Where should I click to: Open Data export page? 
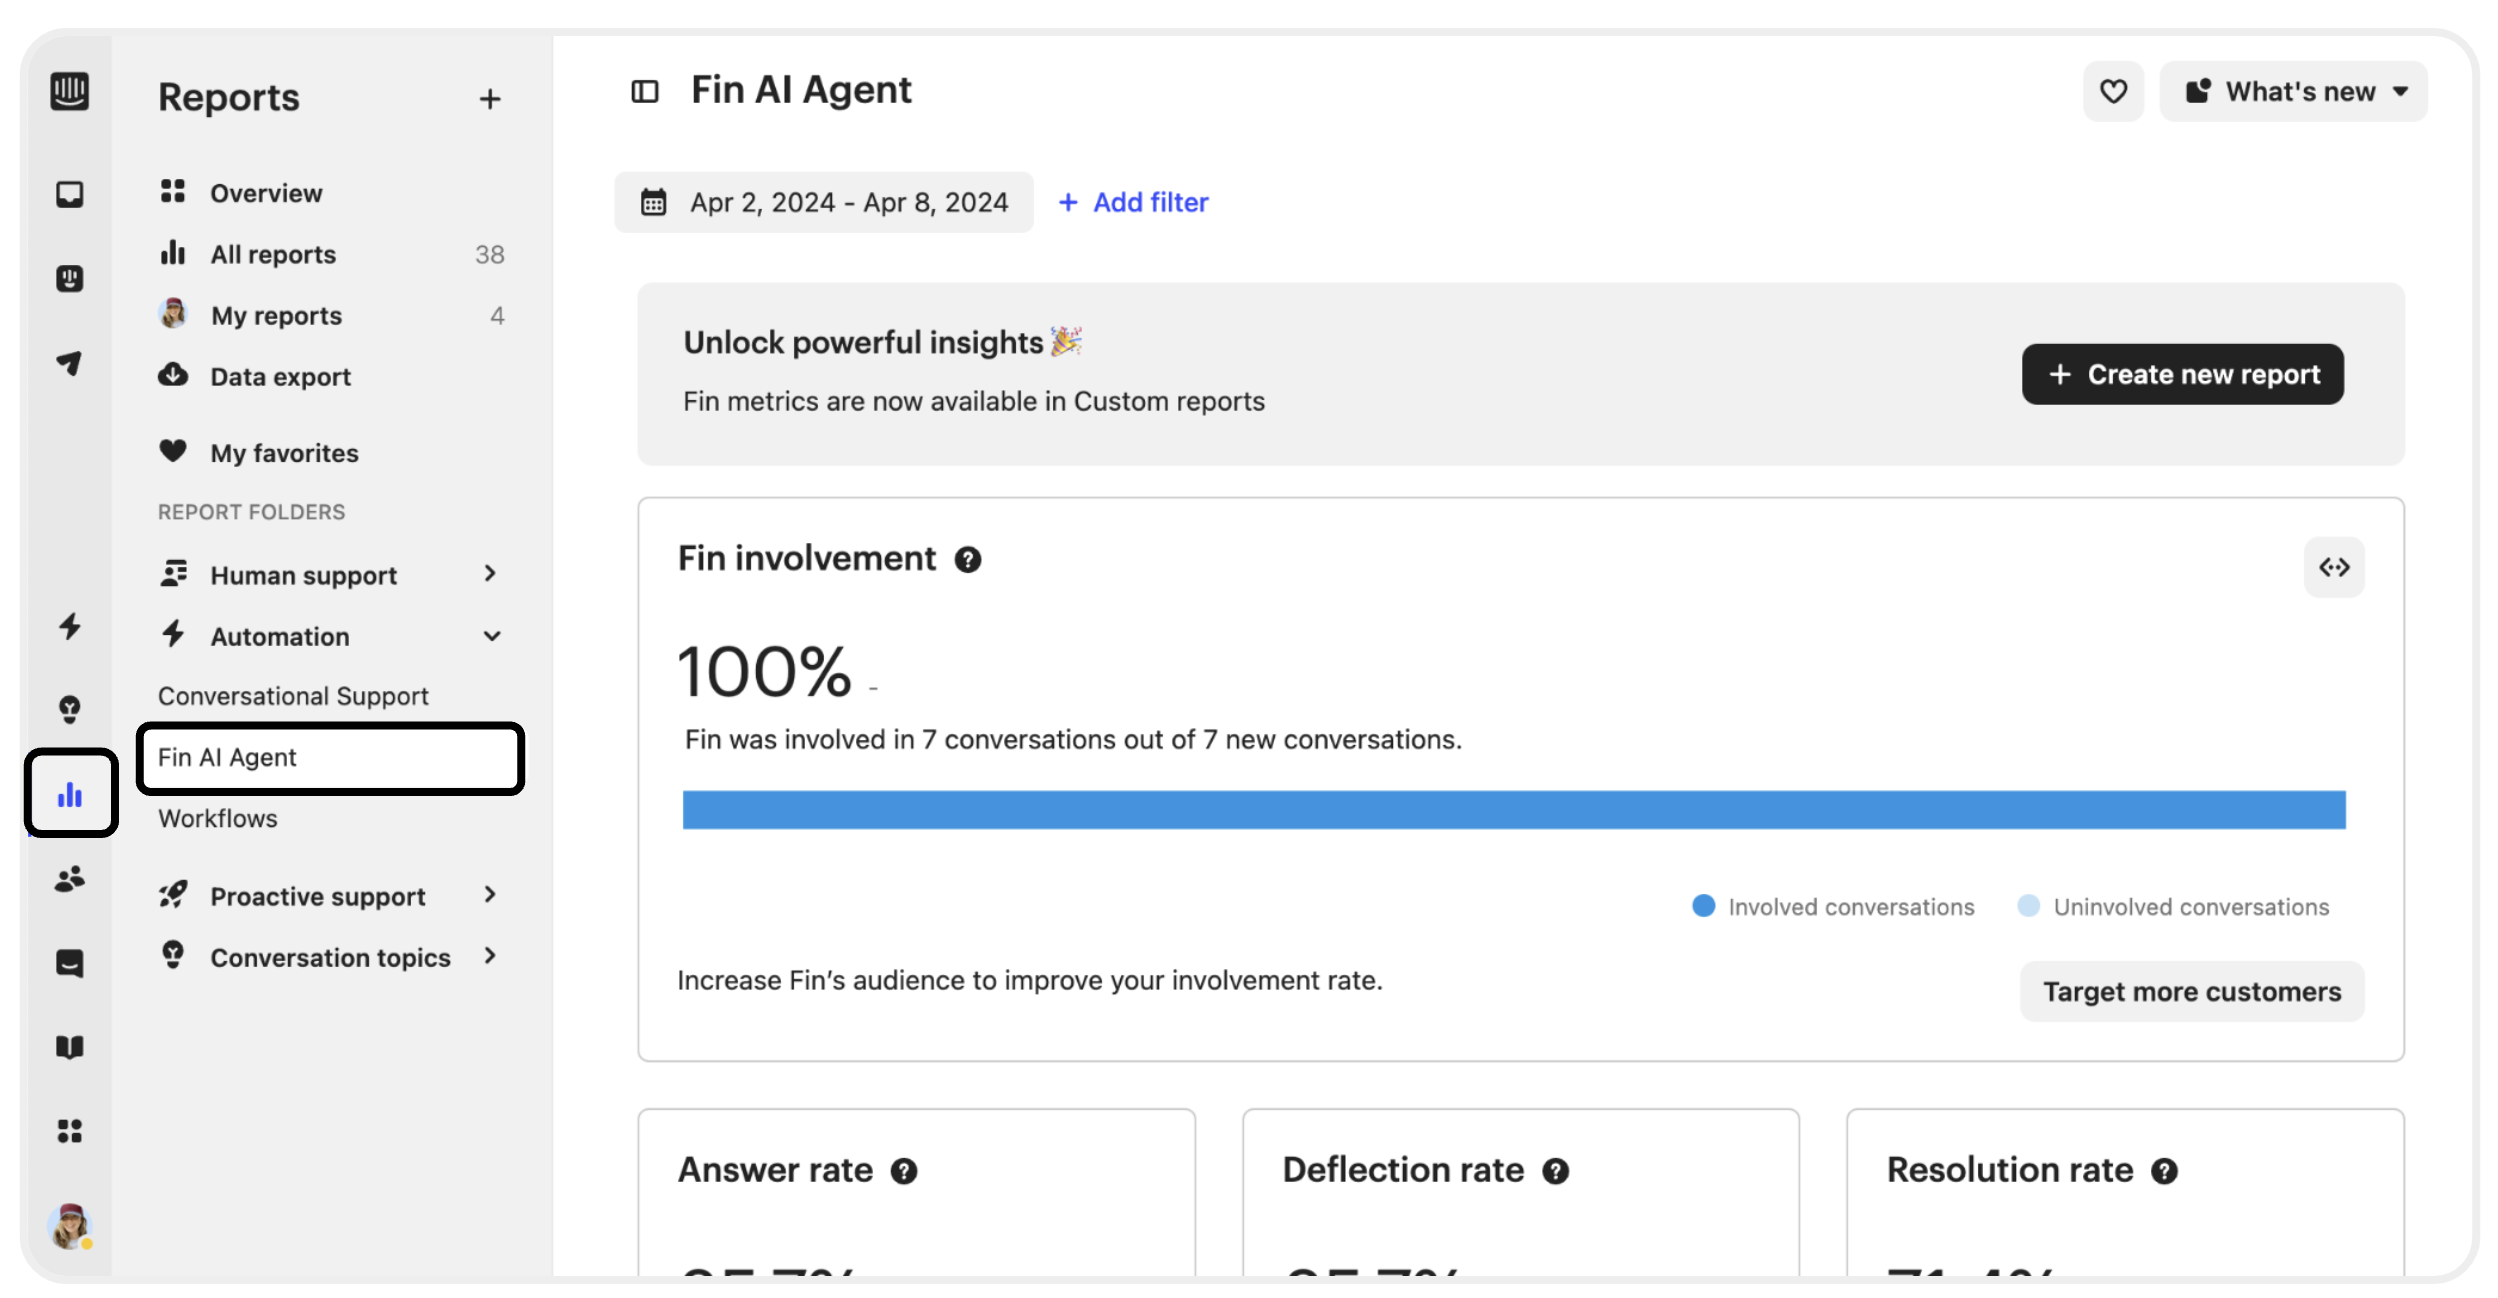[x=331, y=377]
